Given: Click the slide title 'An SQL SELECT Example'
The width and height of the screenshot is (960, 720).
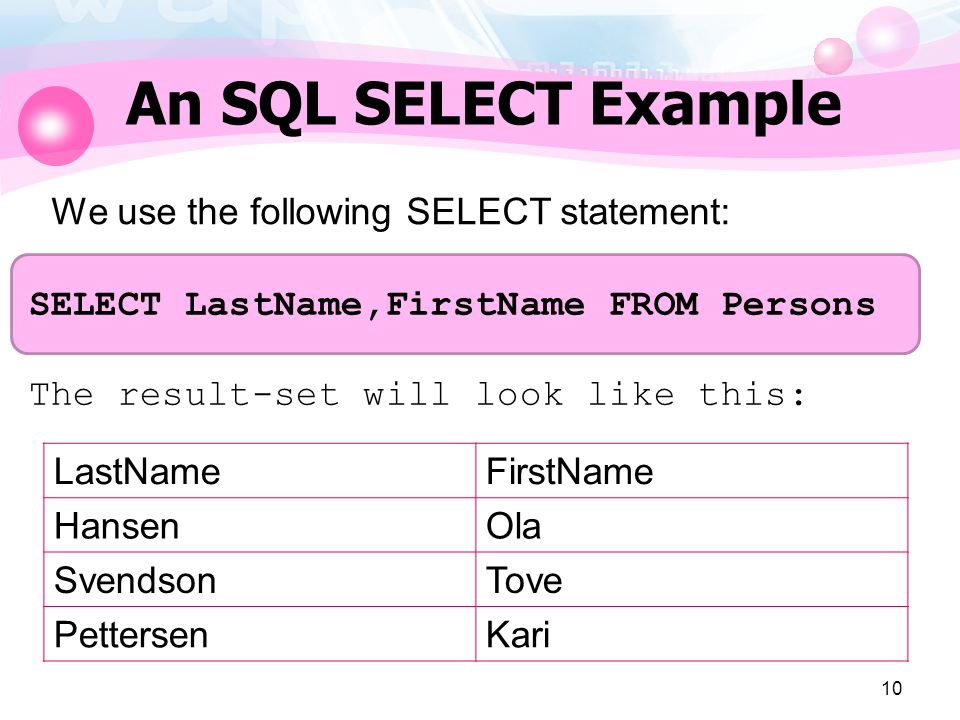Looking at the screenshot, I should pyautogui.click(x=483, y=105).
